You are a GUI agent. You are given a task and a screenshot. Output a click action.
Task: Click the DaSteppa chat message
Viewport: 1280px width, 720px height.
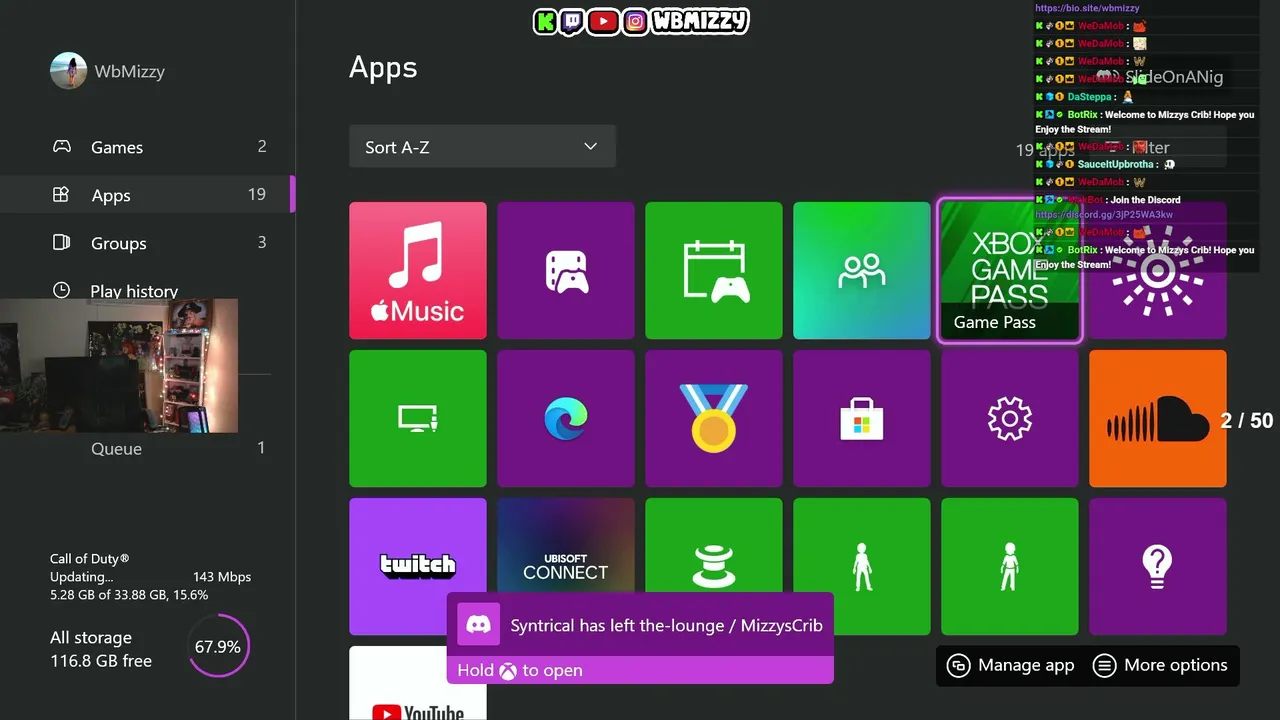1085,97
